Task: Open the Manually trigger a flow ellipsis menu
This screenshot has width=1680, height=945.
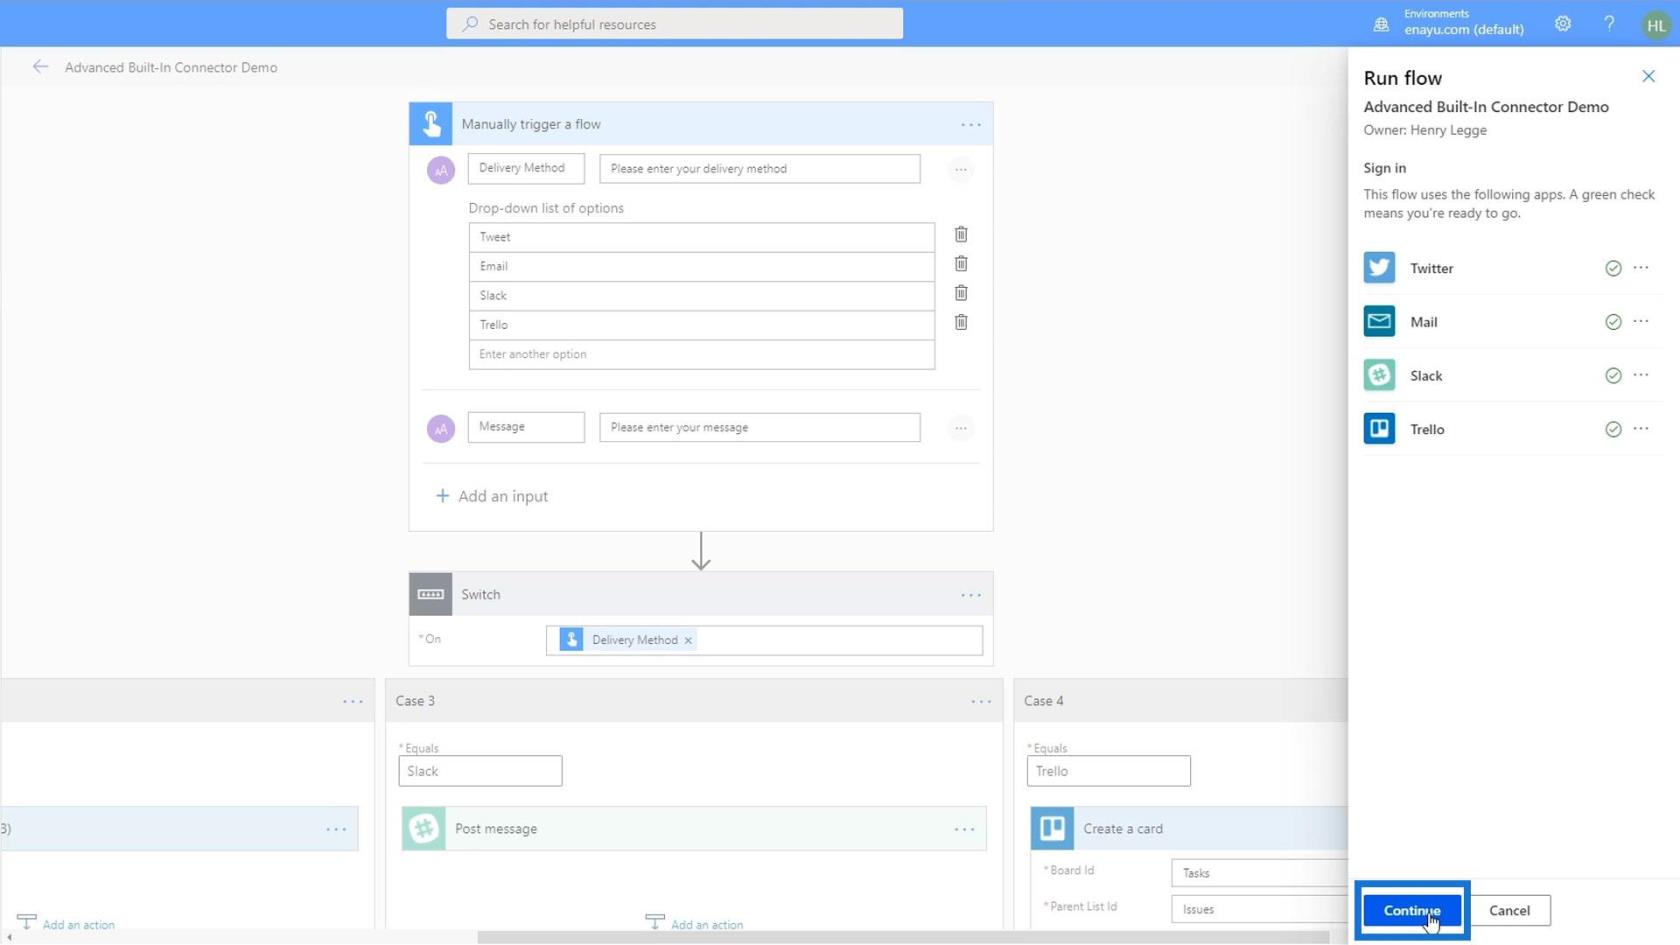Action: tap(970, 125)
